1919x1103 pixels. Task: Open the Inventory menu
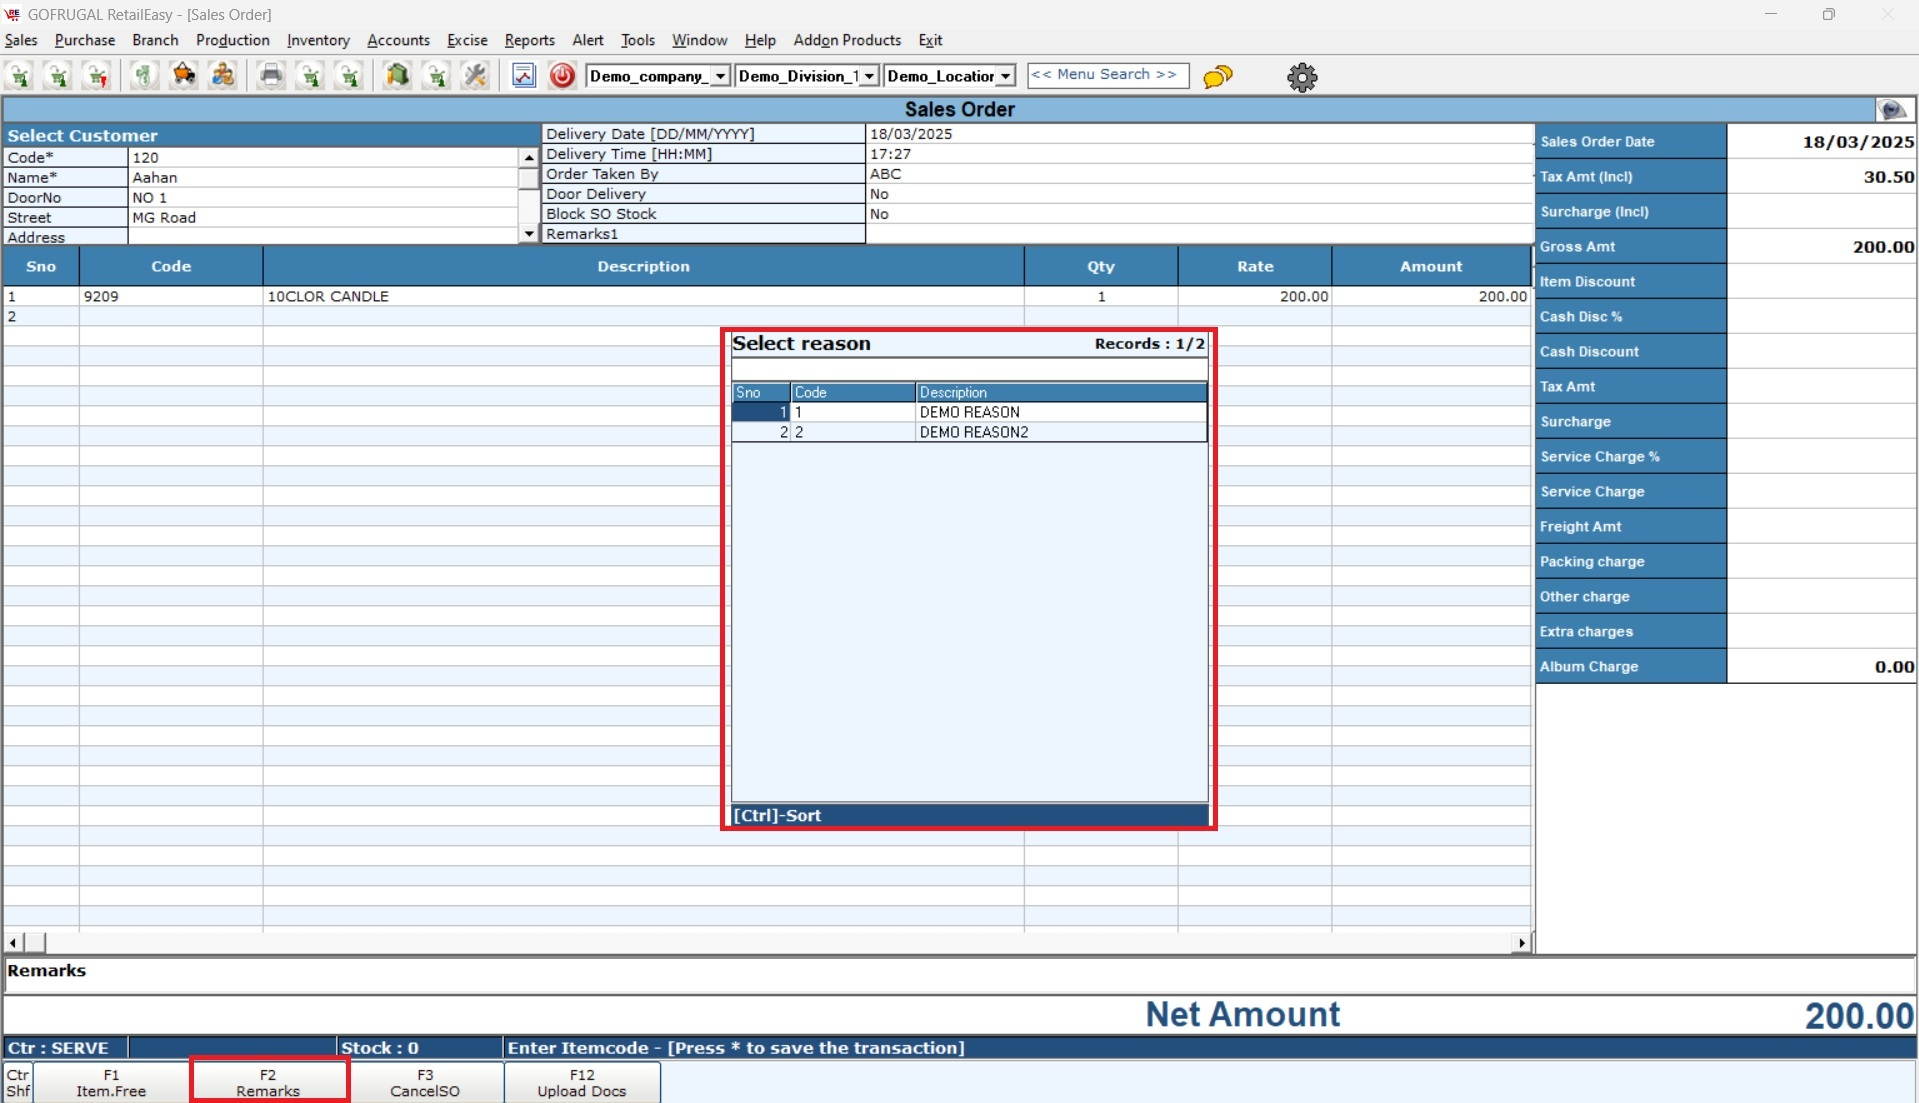(x=318, y=40)
